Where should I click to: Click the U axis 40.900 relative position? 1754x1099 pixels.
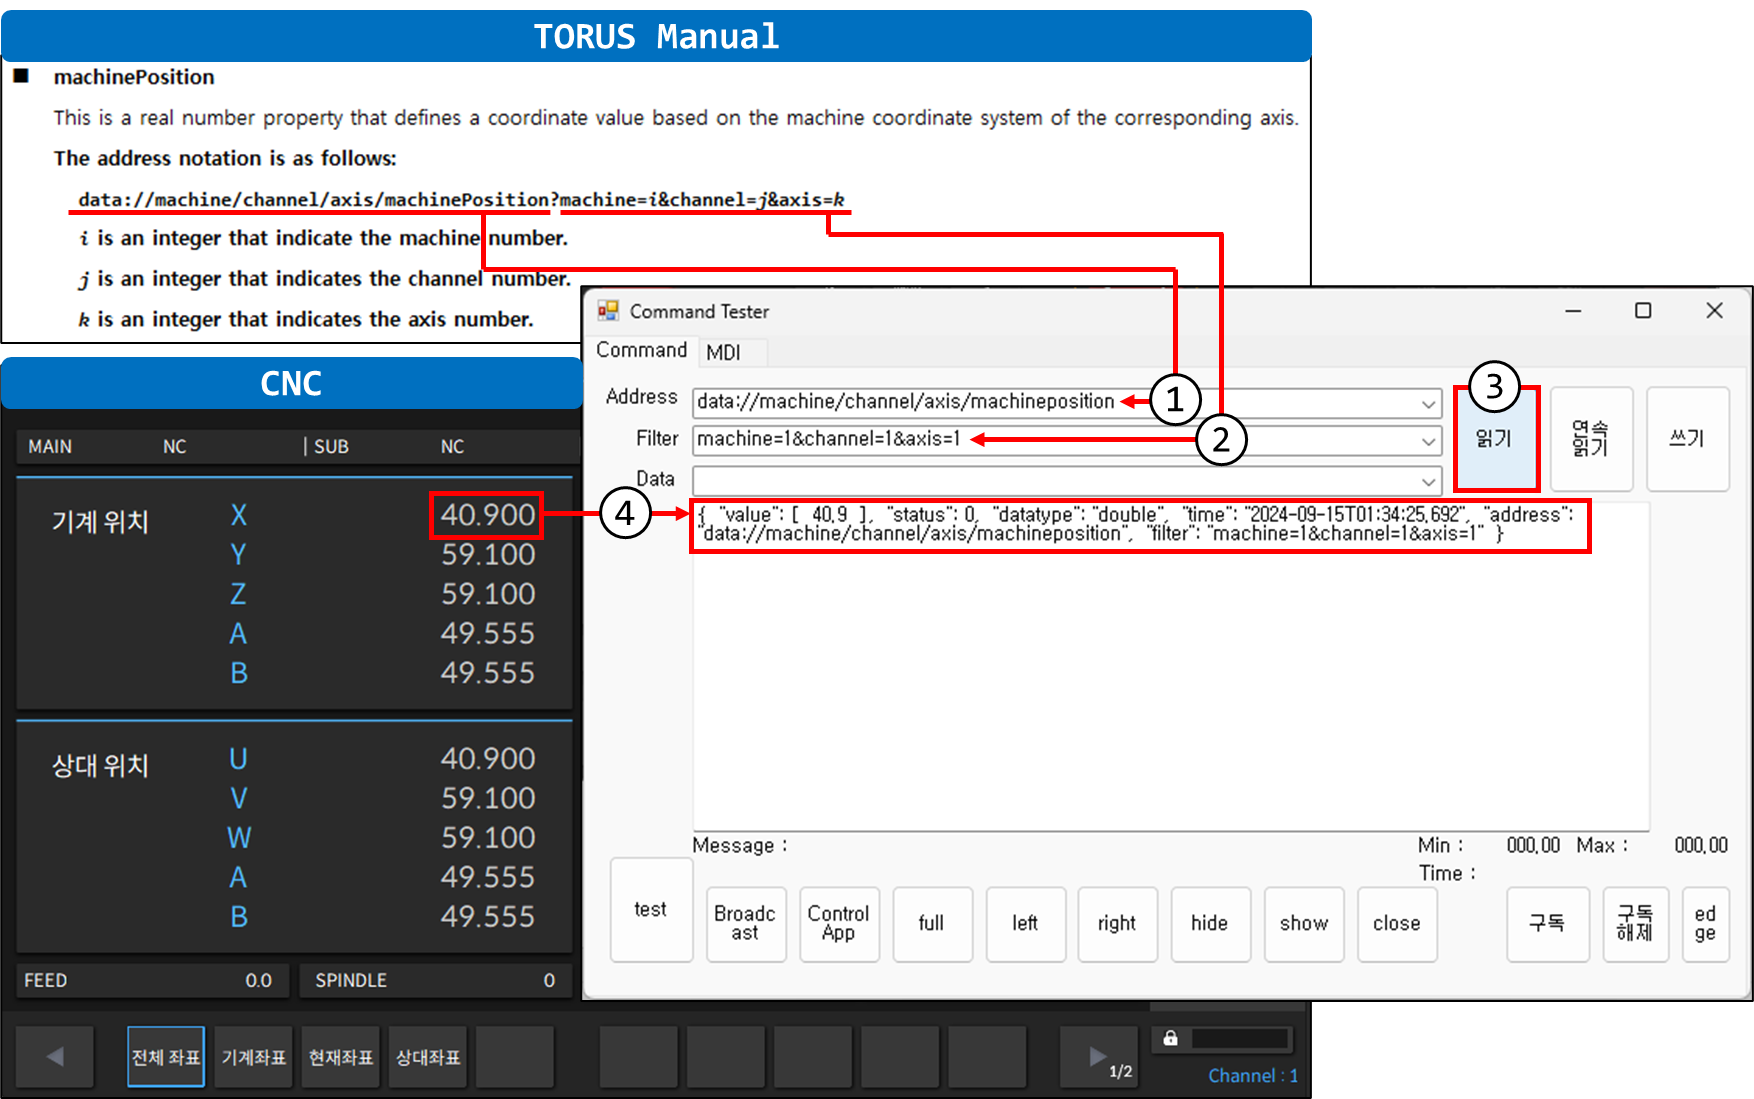488,759
